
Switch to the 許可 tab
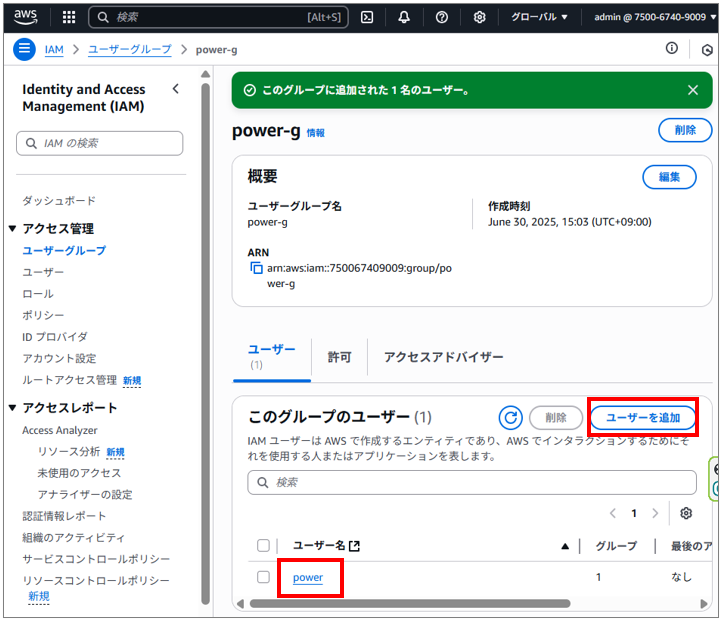339,357
